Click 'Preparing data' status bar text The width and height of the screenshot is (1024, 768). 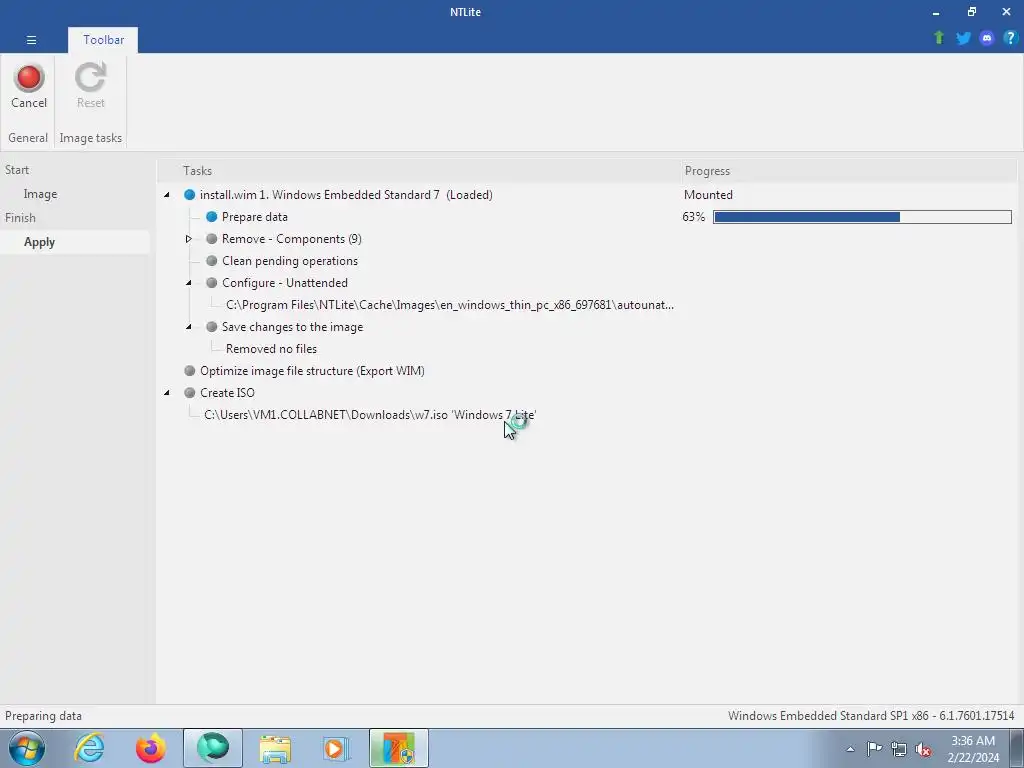click(43, 716)
